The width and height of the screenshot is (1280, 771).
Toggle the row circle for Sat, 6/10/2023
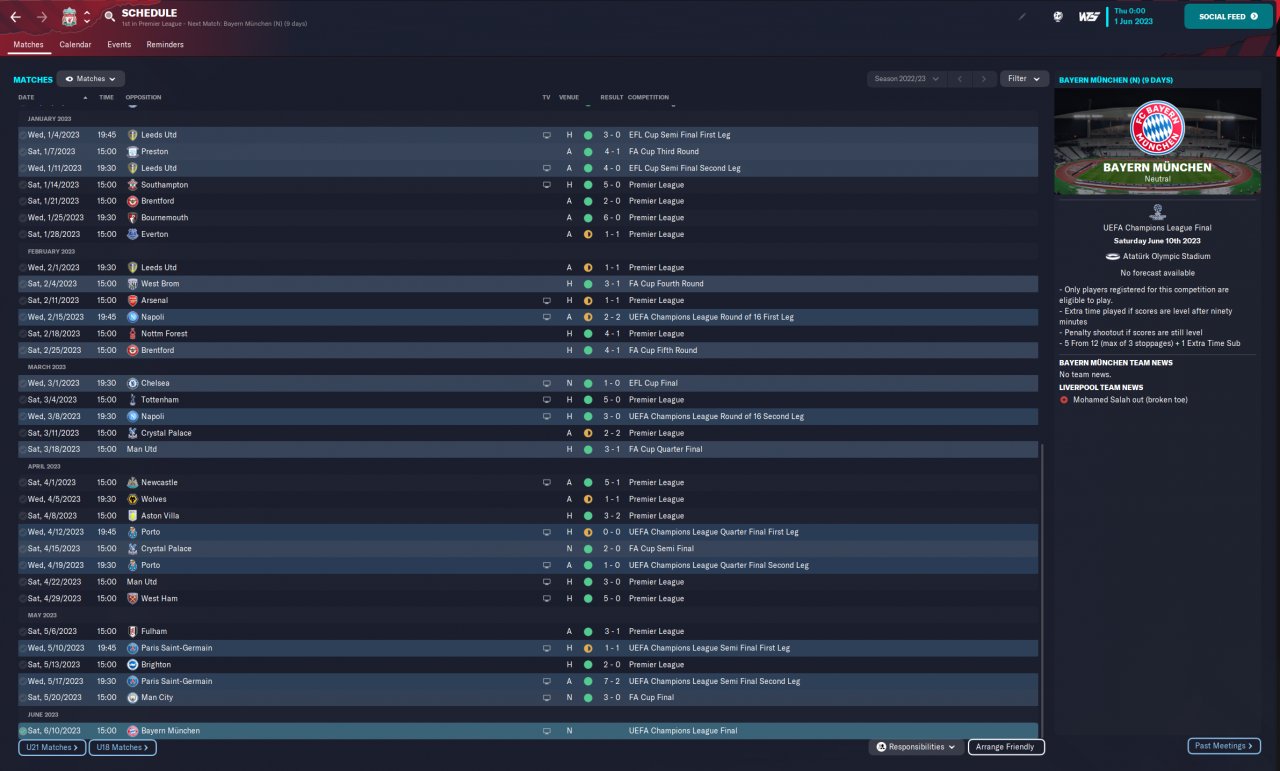click(x=23, y=731)
